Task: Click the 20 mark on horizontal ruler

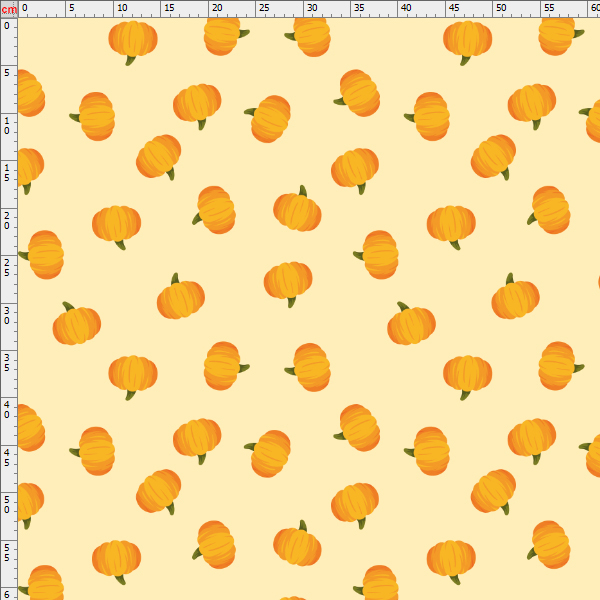Action: (x=217, y=8)
